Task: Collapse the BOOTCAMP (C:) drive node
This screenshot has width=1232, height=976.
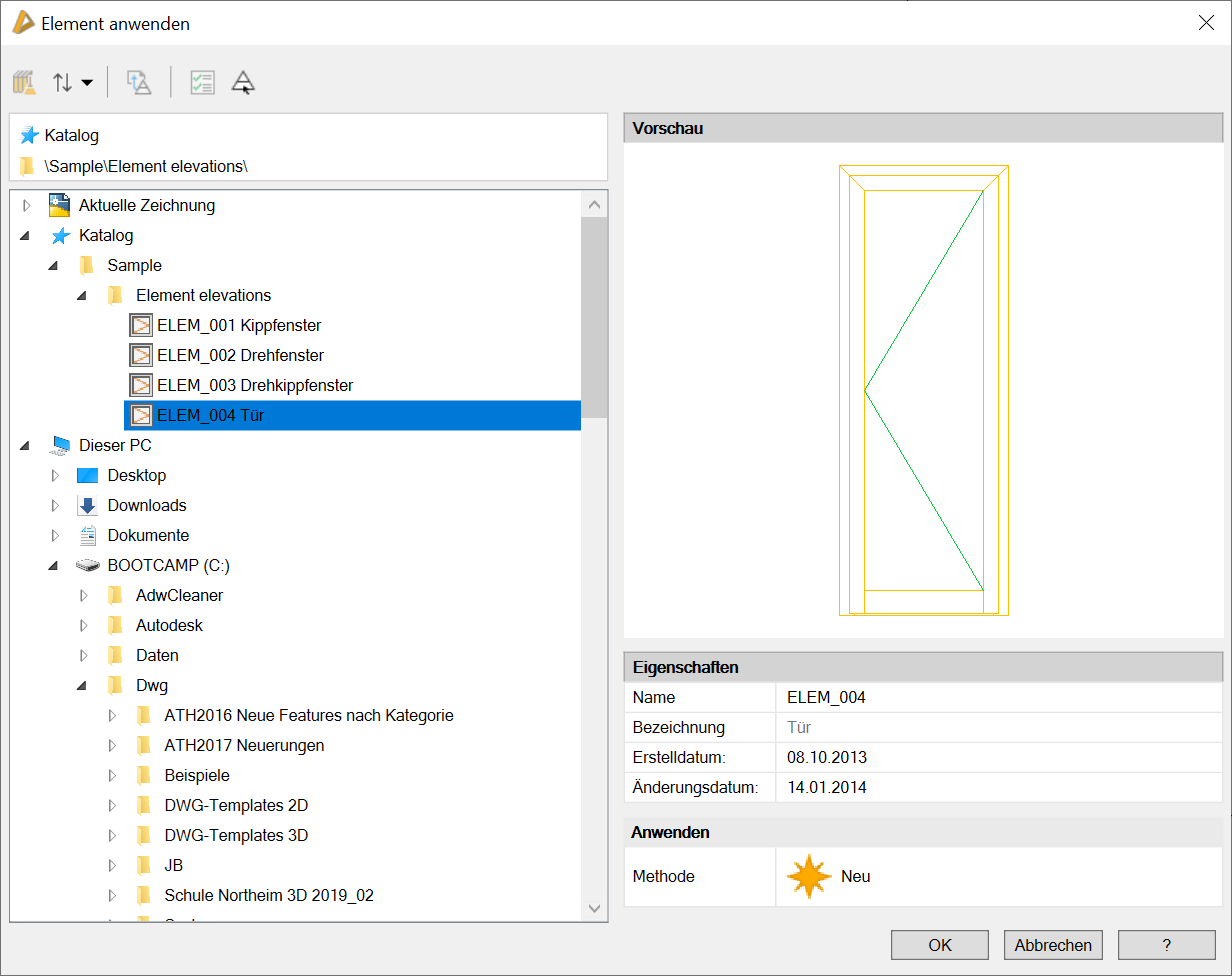Action: click(55, 566)
